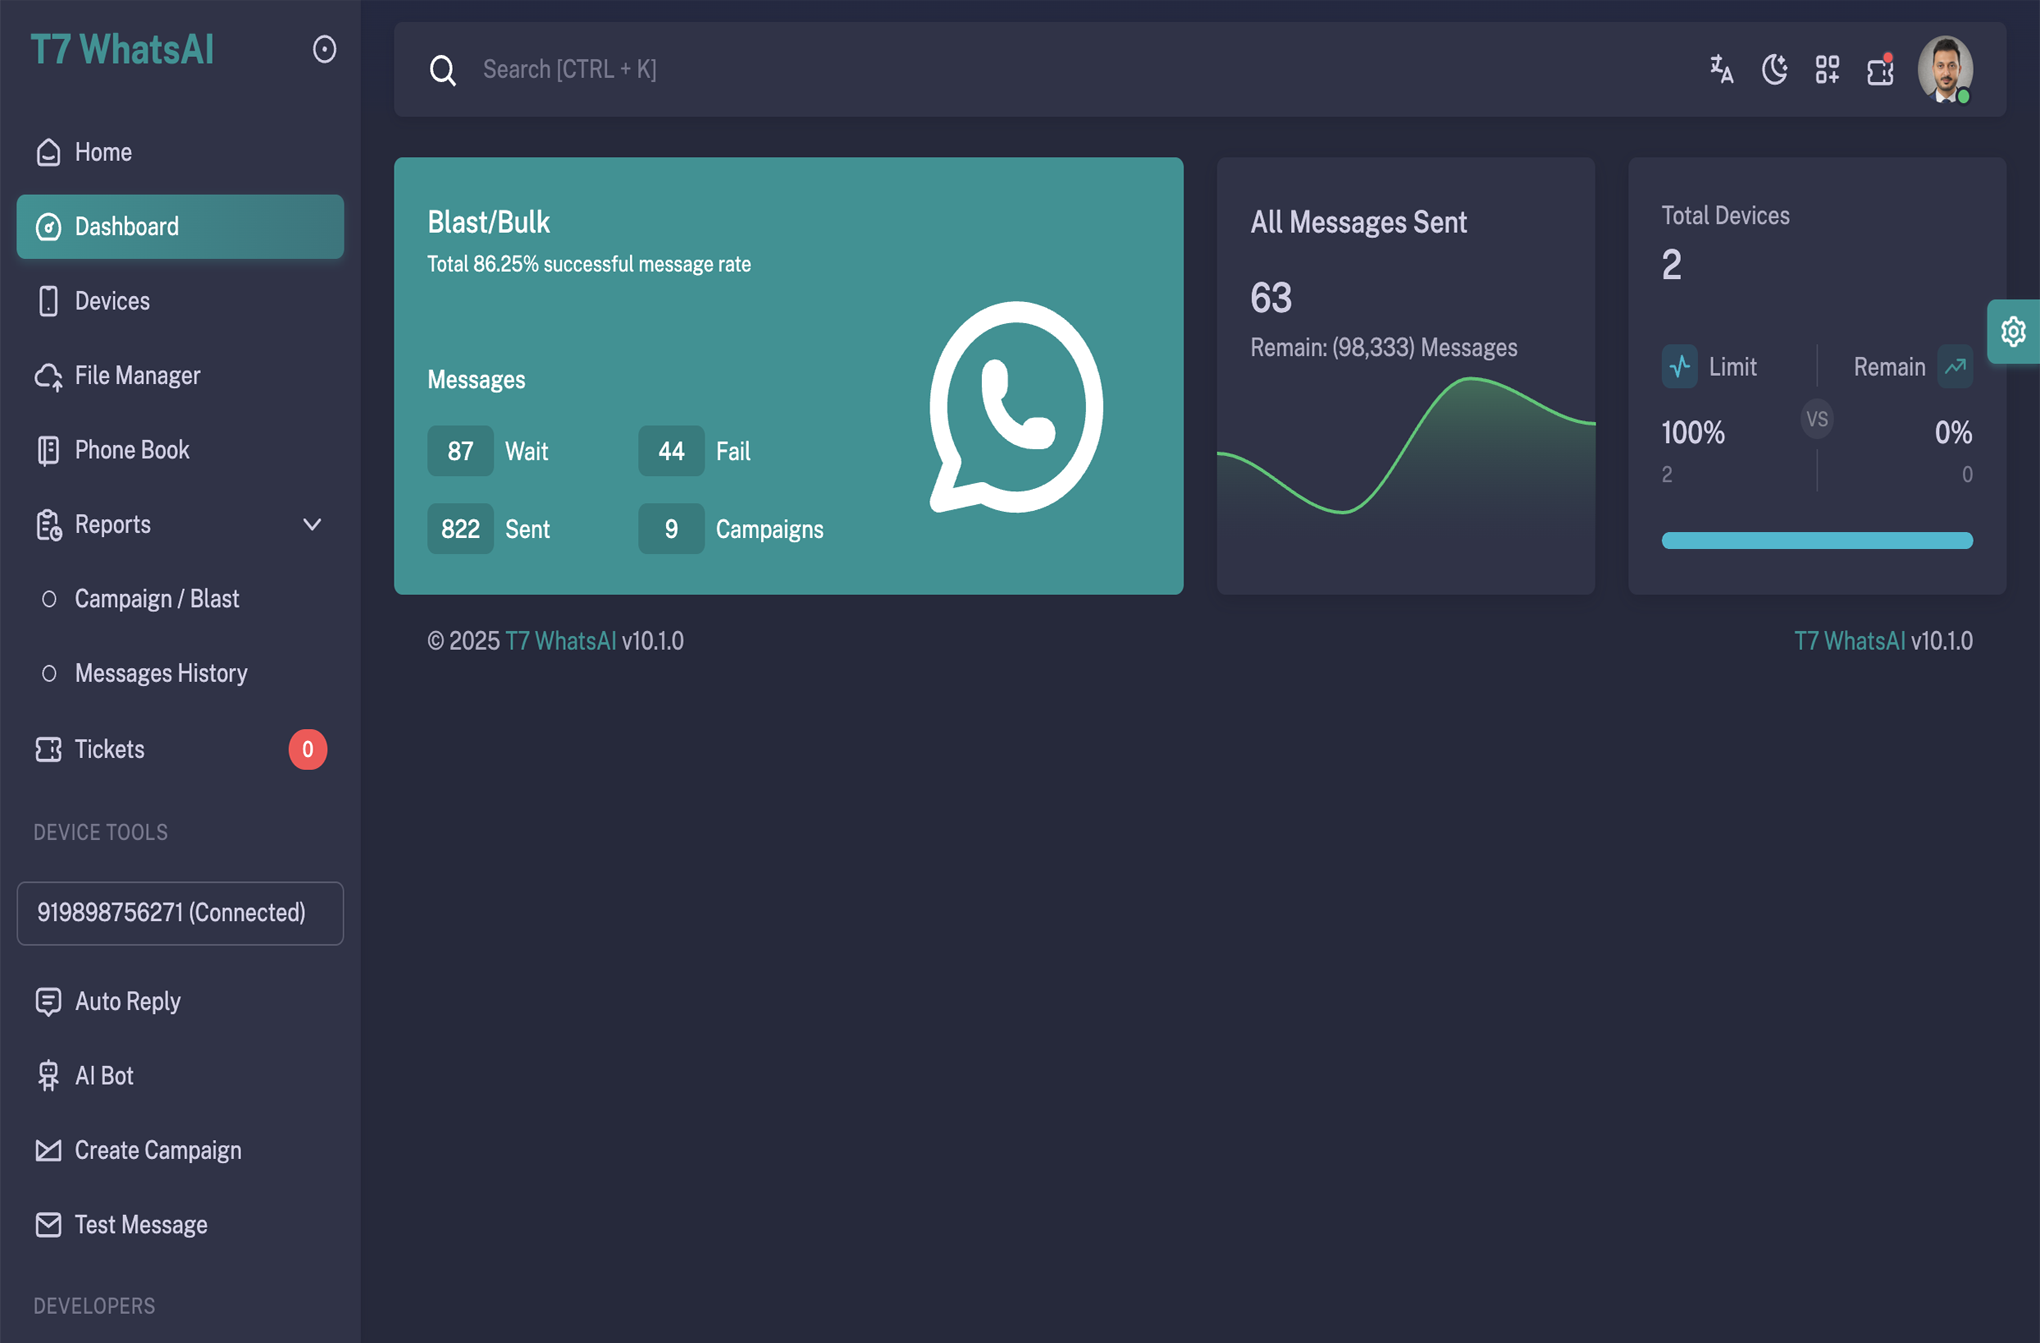Viewport: 2040px width, 1343px height.
Task: Toggle dark mode using the moon icon
Action: [x=1775, y=69]
